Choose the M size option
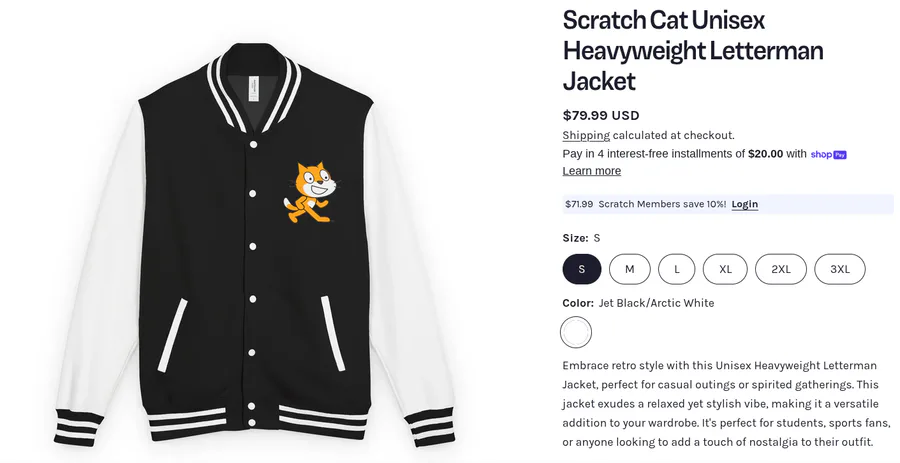The image size is (900, 463). pyautogui.click(x=630, y=269)
